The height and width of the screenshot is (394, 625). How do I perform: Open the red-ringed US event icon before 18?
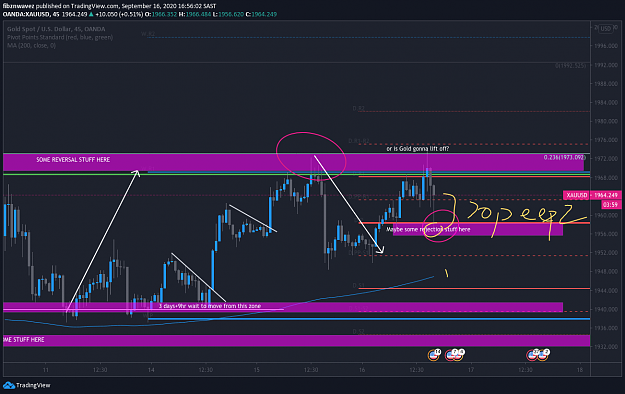532,355
